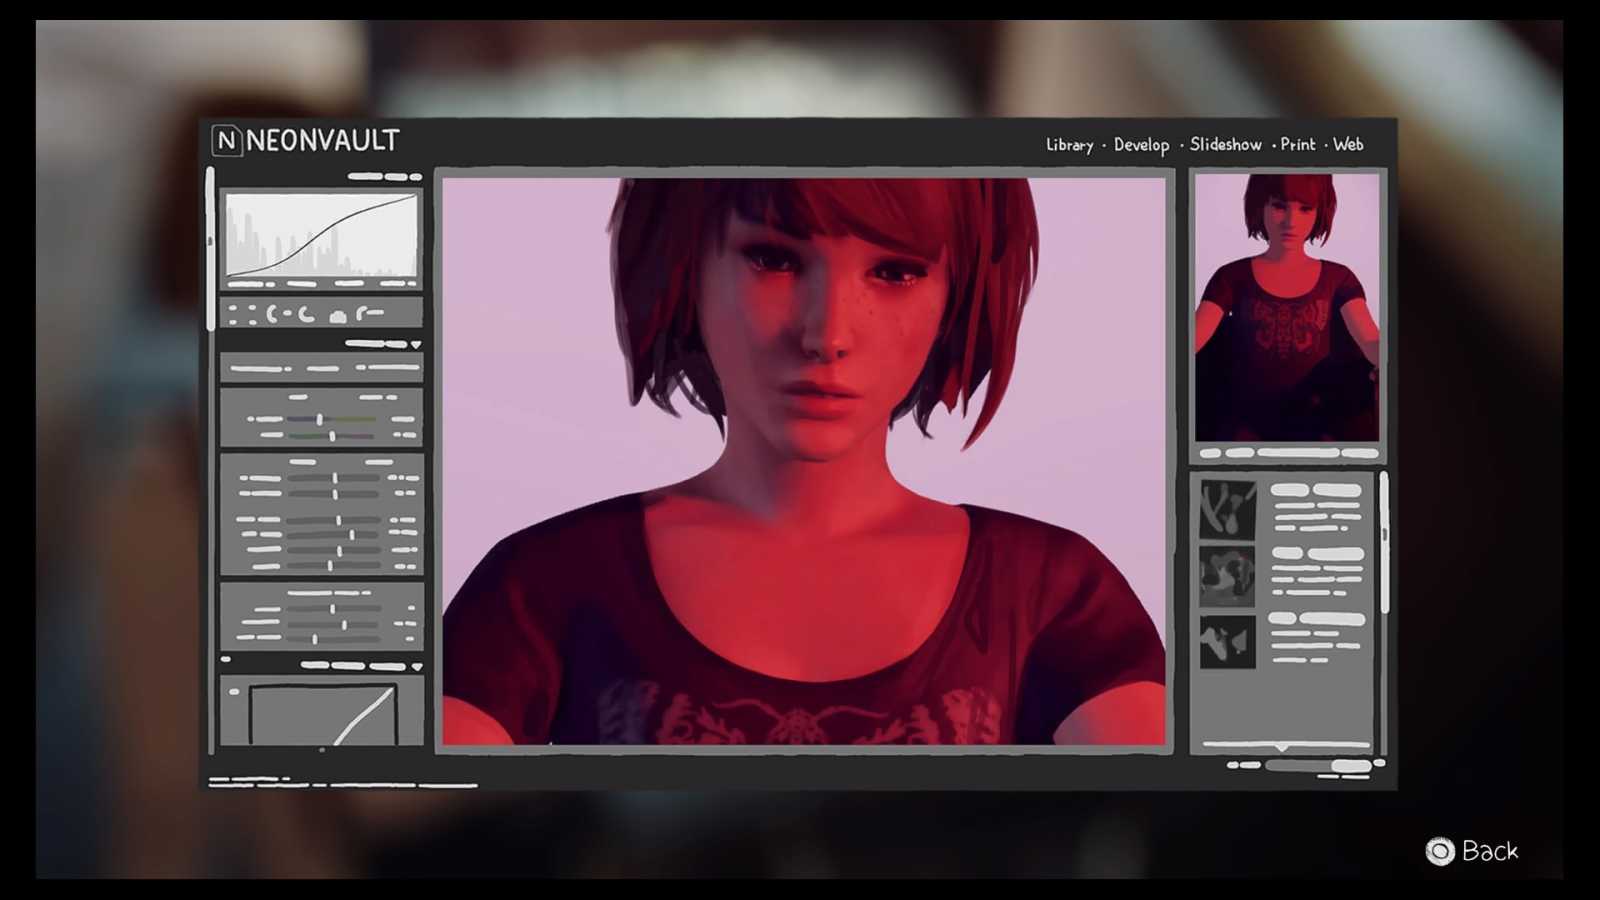This screenshot has height=900, width=1600.
Task: Click the NeonVault N logo icon
Action: pyautogui.click(x=227, y=141)
